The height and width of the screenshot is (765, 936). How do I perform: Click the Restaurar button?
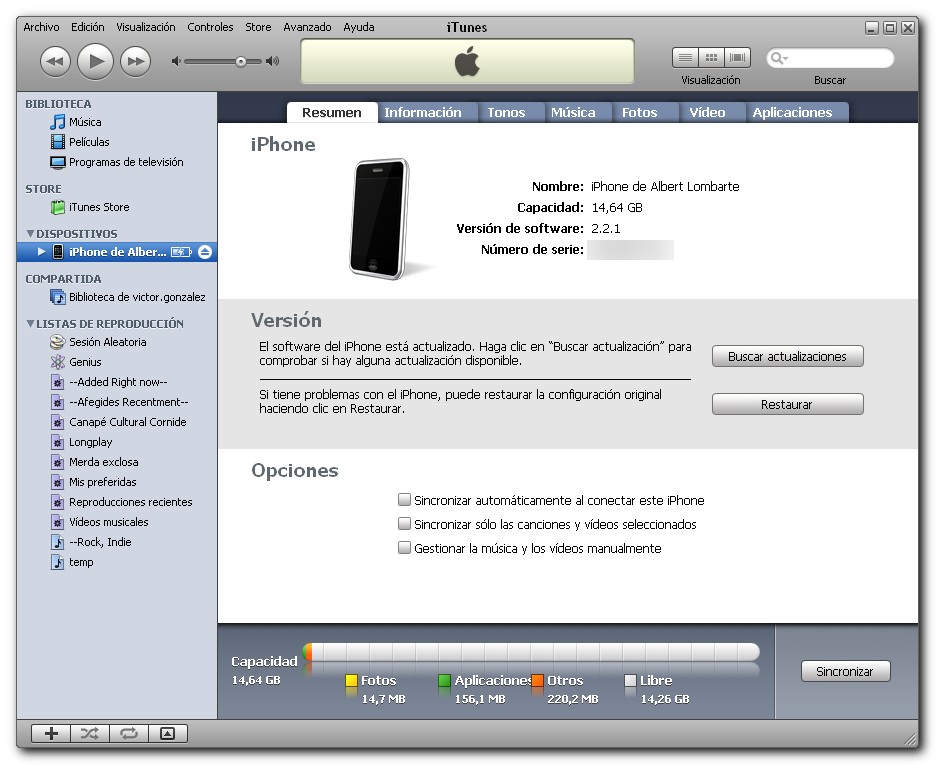point(787,404)
